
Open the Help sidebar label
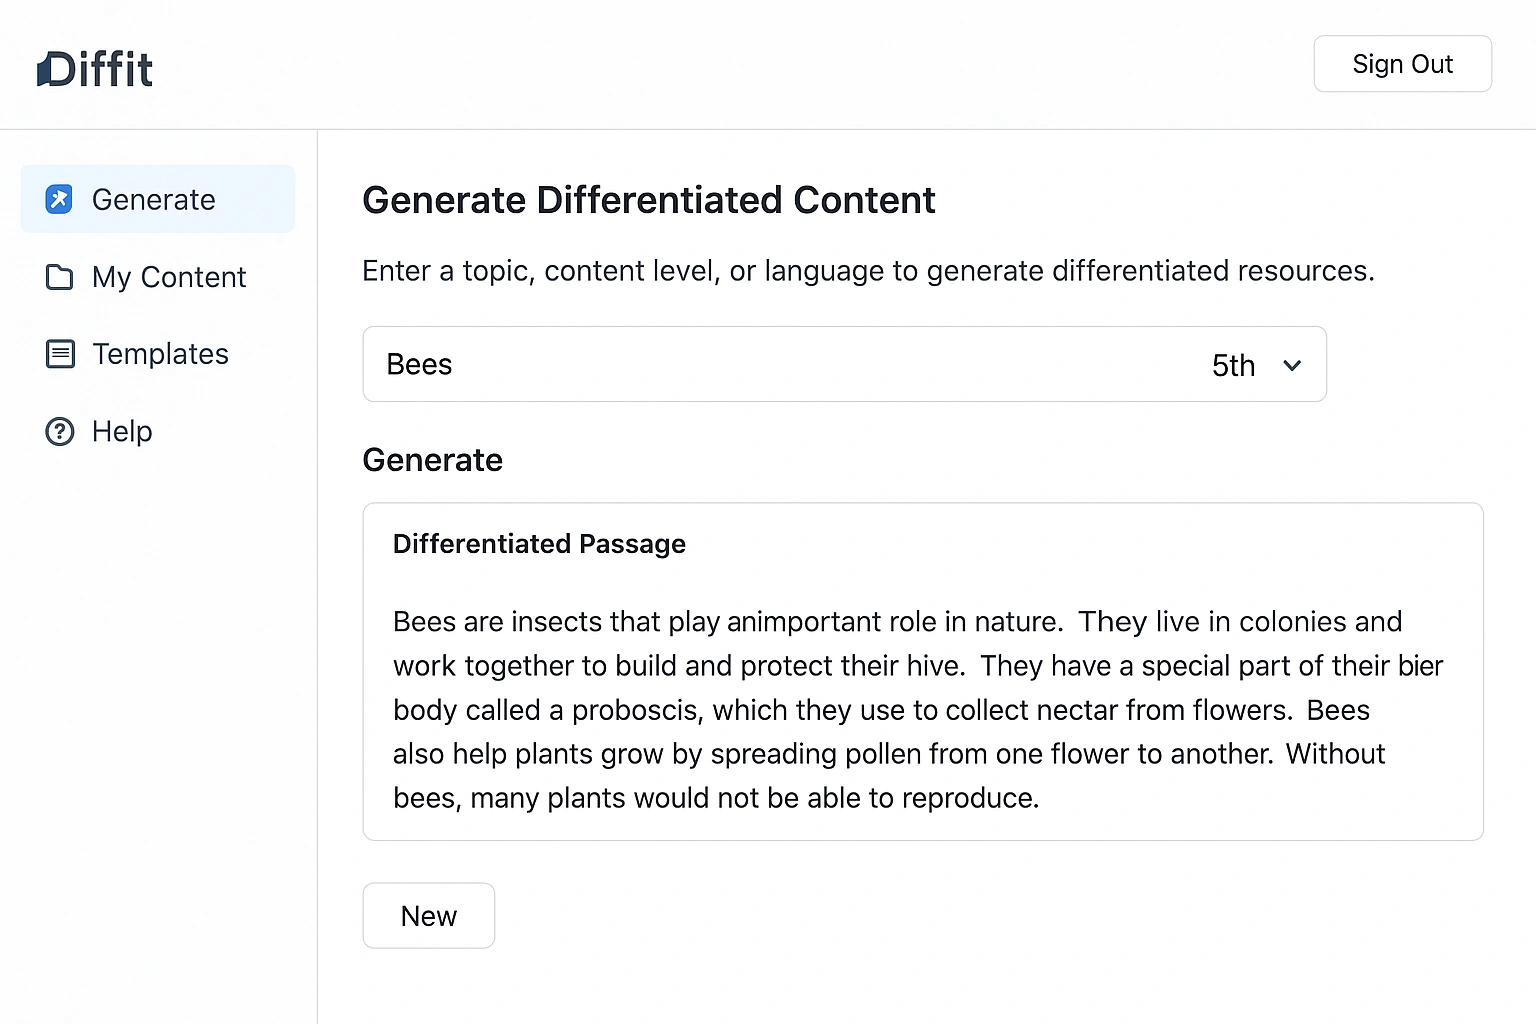[122, 432]
